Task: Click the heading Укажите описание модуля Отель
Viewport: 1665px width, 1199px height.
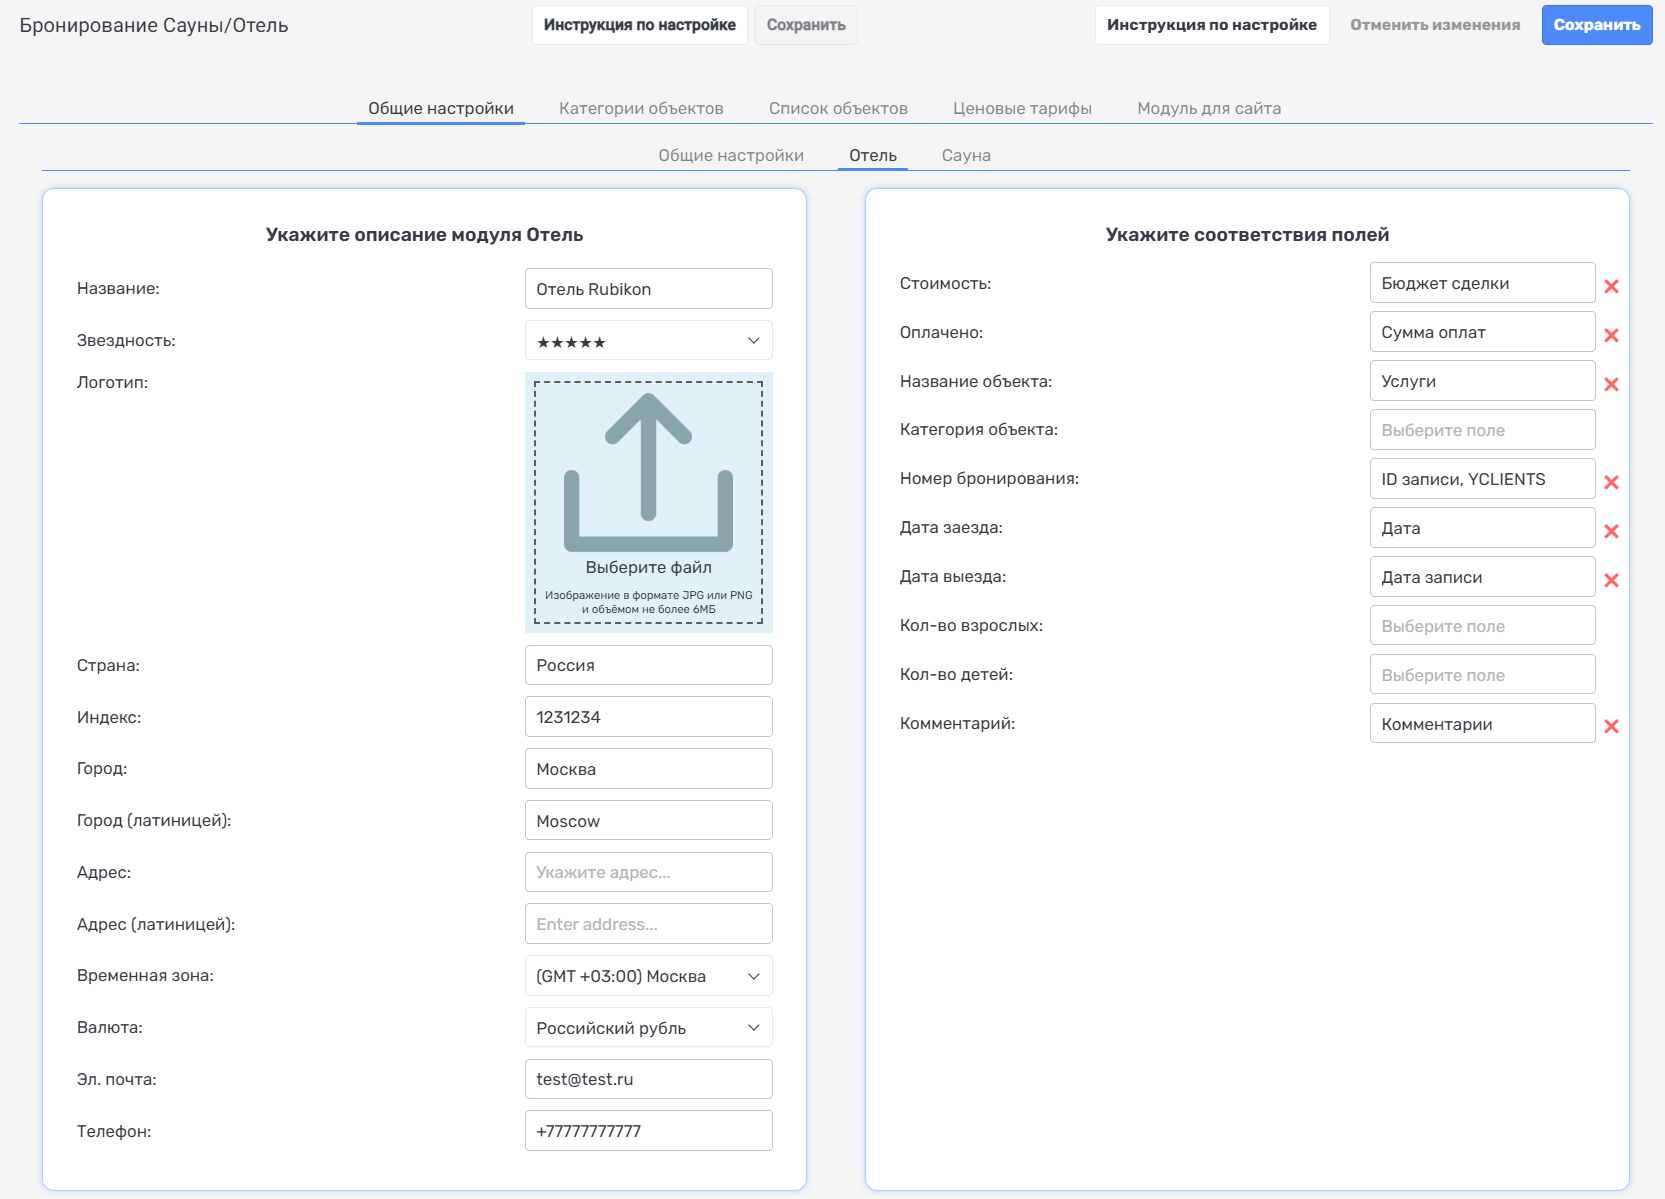Action: [424, 235]
